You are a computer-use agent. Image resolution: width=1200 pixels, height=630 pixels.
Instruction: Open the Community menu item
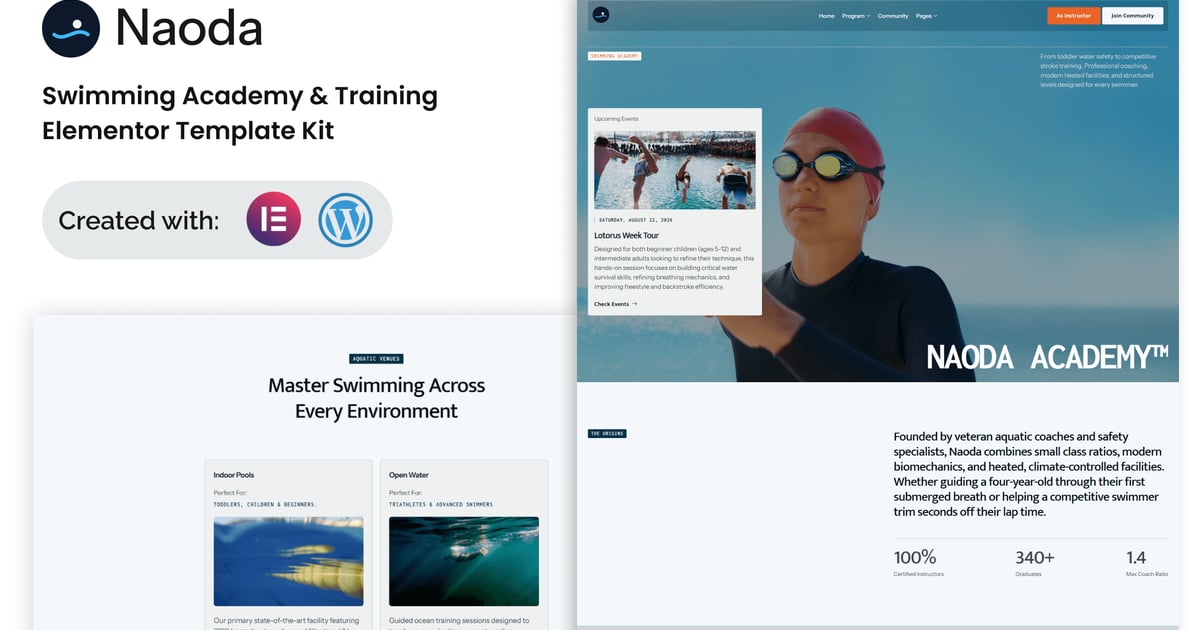[893, 16]
